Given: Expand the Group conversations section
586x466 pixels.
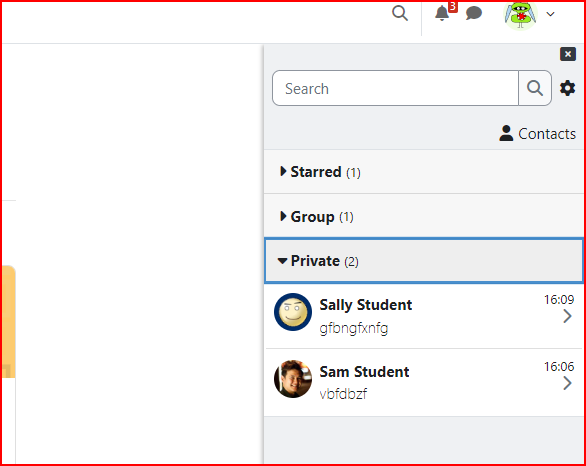Looking at the screenshot, I should (x=423, y=216).
